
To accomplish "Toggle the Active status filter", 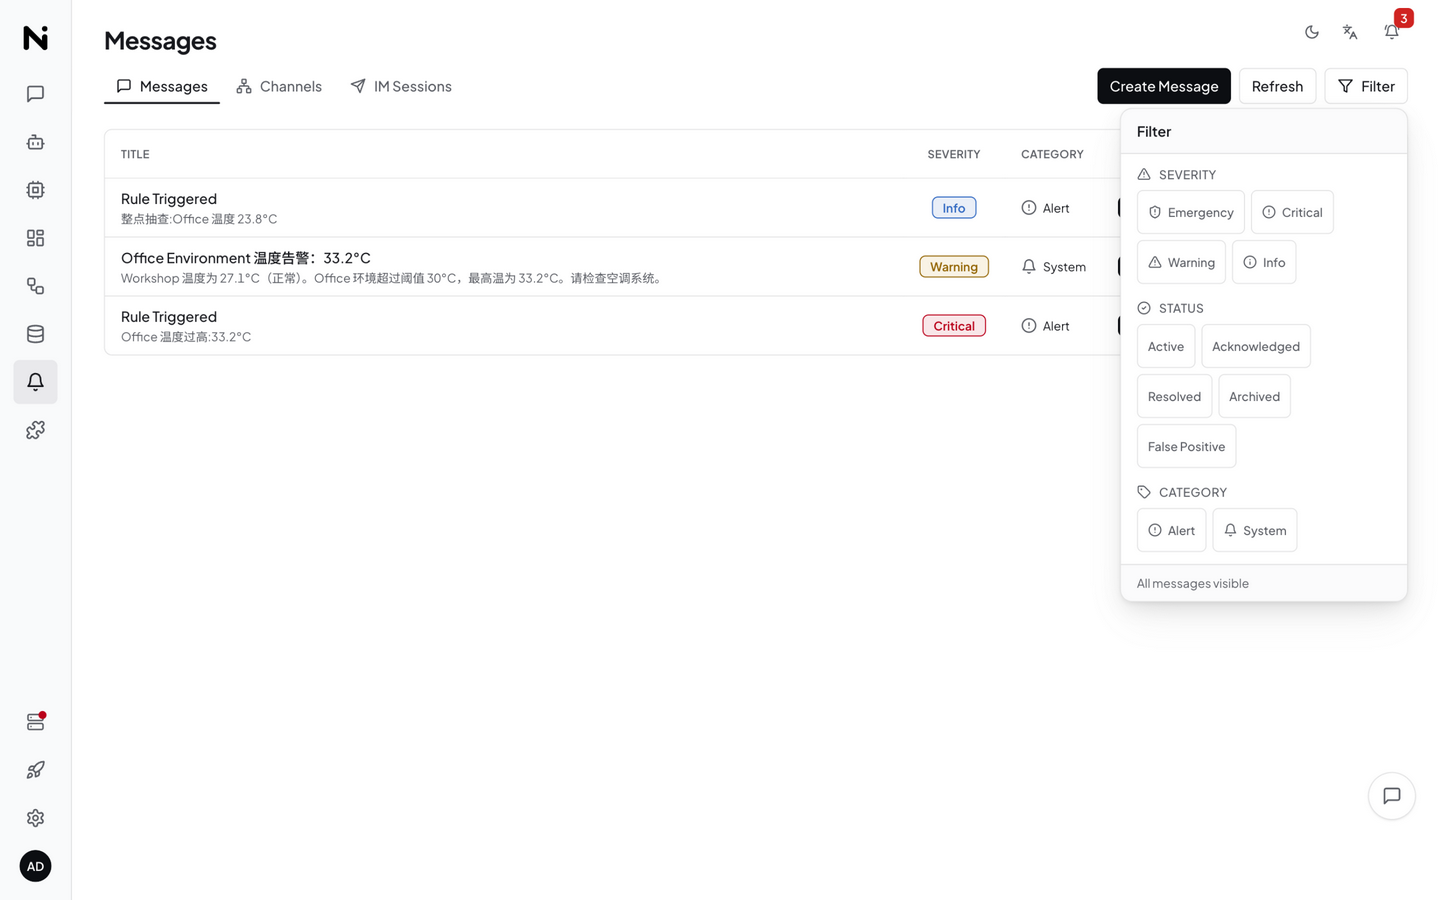I will click(x=1166, y=346).
